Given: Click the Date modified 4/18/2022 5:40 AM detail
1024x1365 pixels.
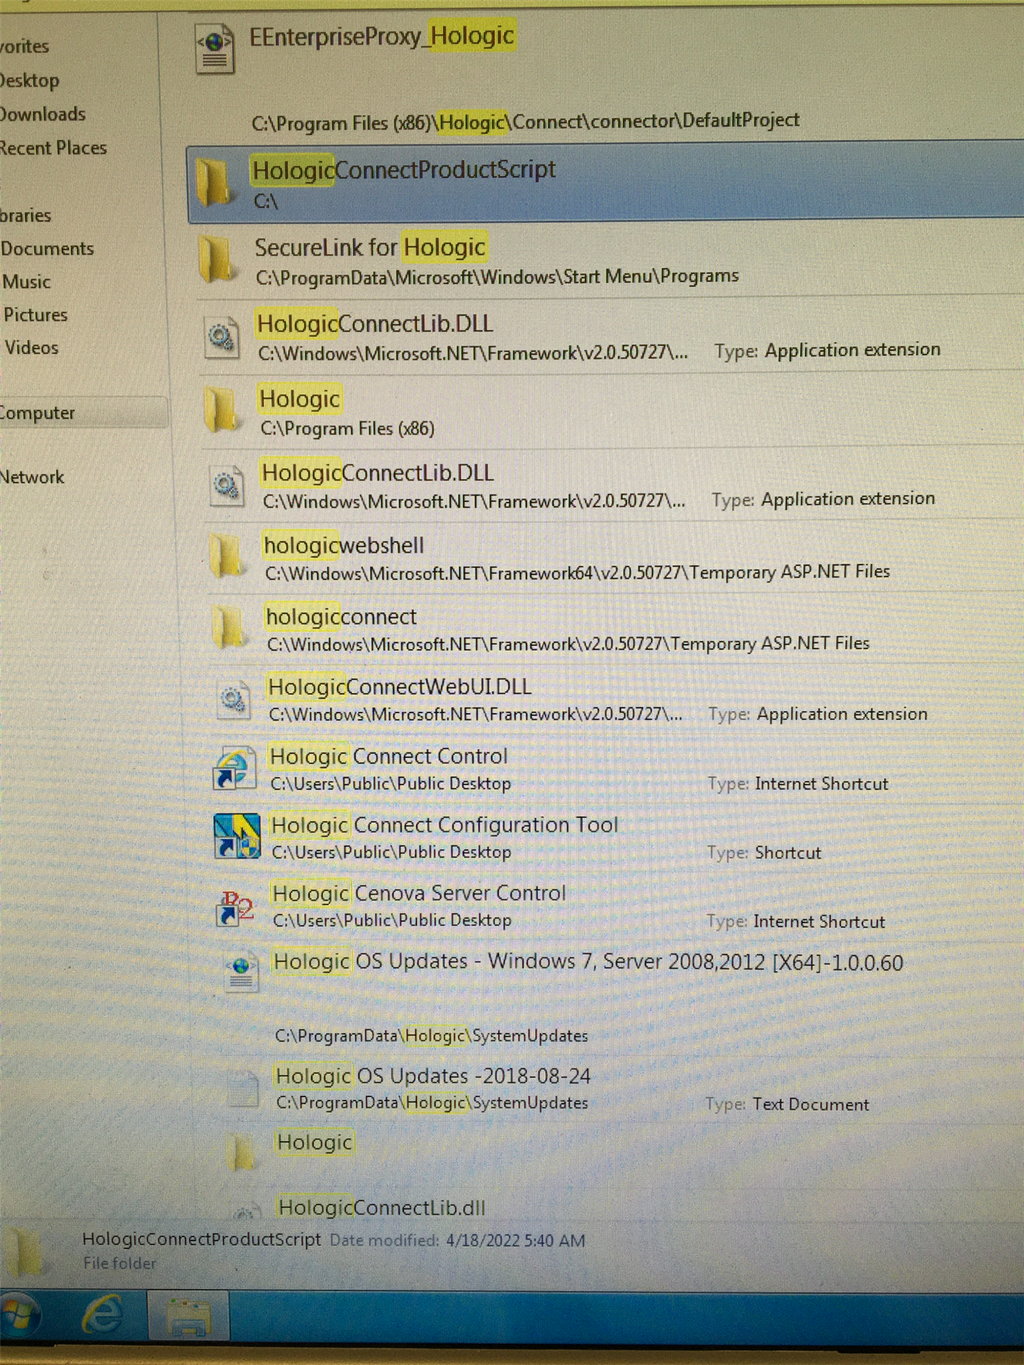Looking at the screenshot, I should [x=457, y=1240].
